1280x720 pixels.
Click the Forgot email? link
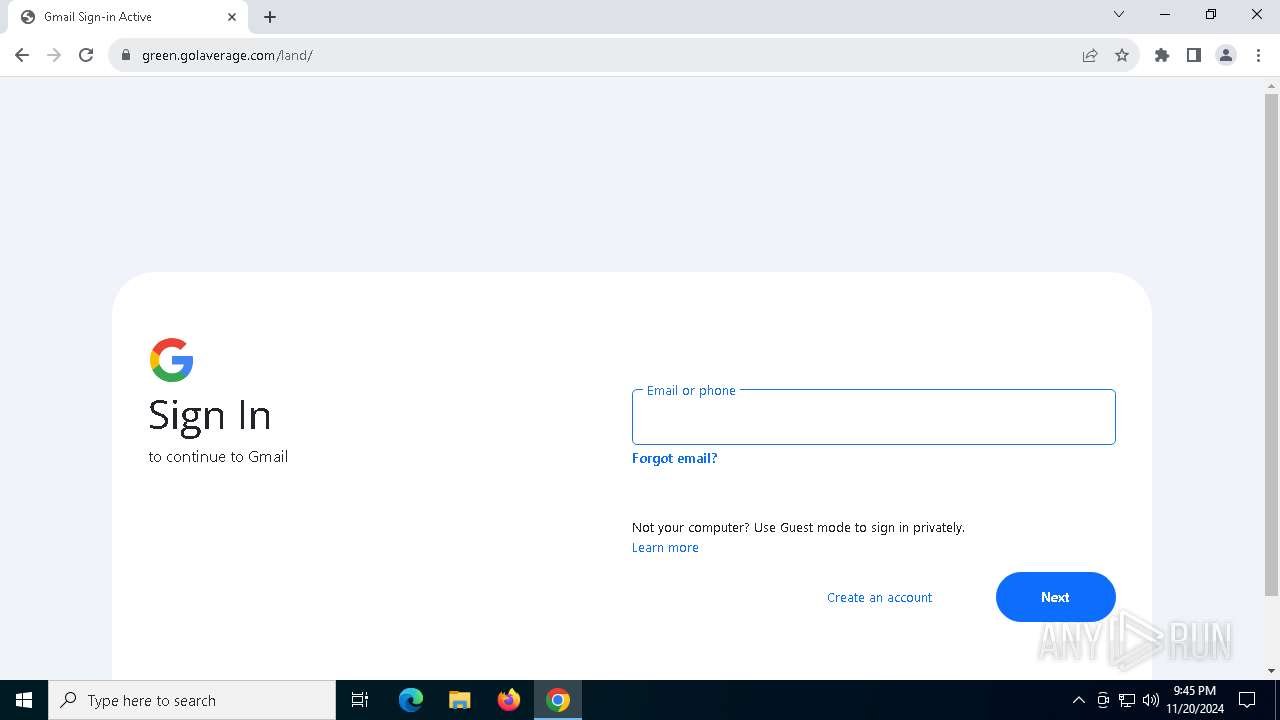[674, 458]
